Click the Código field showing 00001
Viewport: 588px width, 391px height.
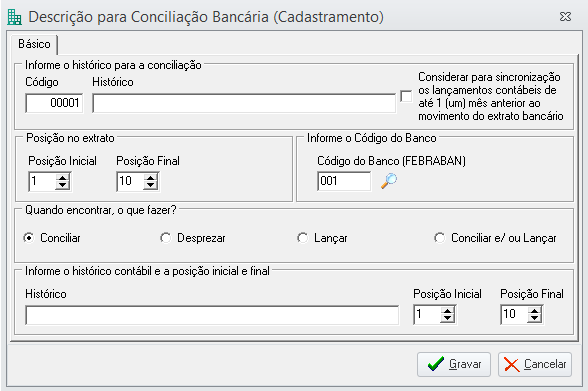click(x=54, y=103)
